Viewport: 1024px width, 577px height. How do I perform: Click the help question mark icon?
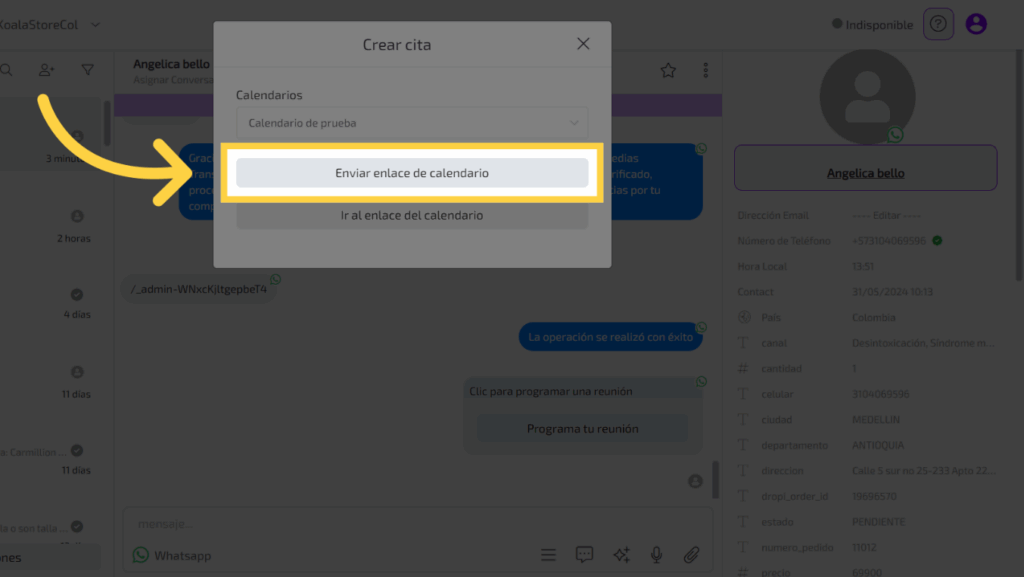pos(938,23)
